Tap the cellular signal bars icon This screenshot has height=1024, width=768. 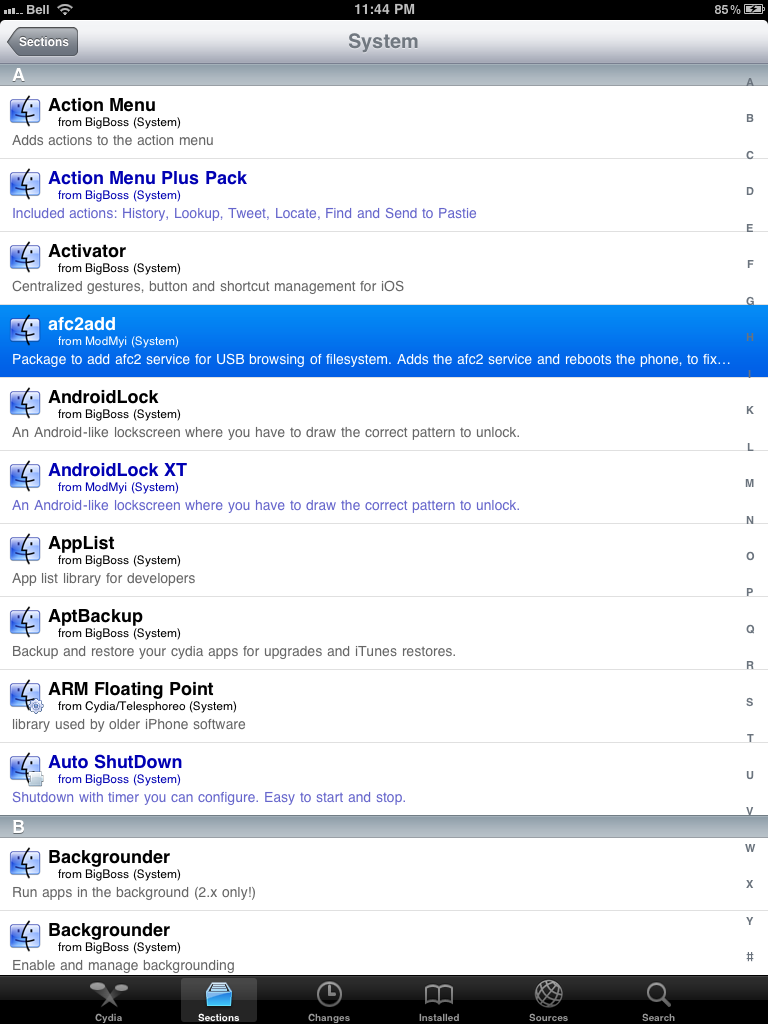click(13, 10)
